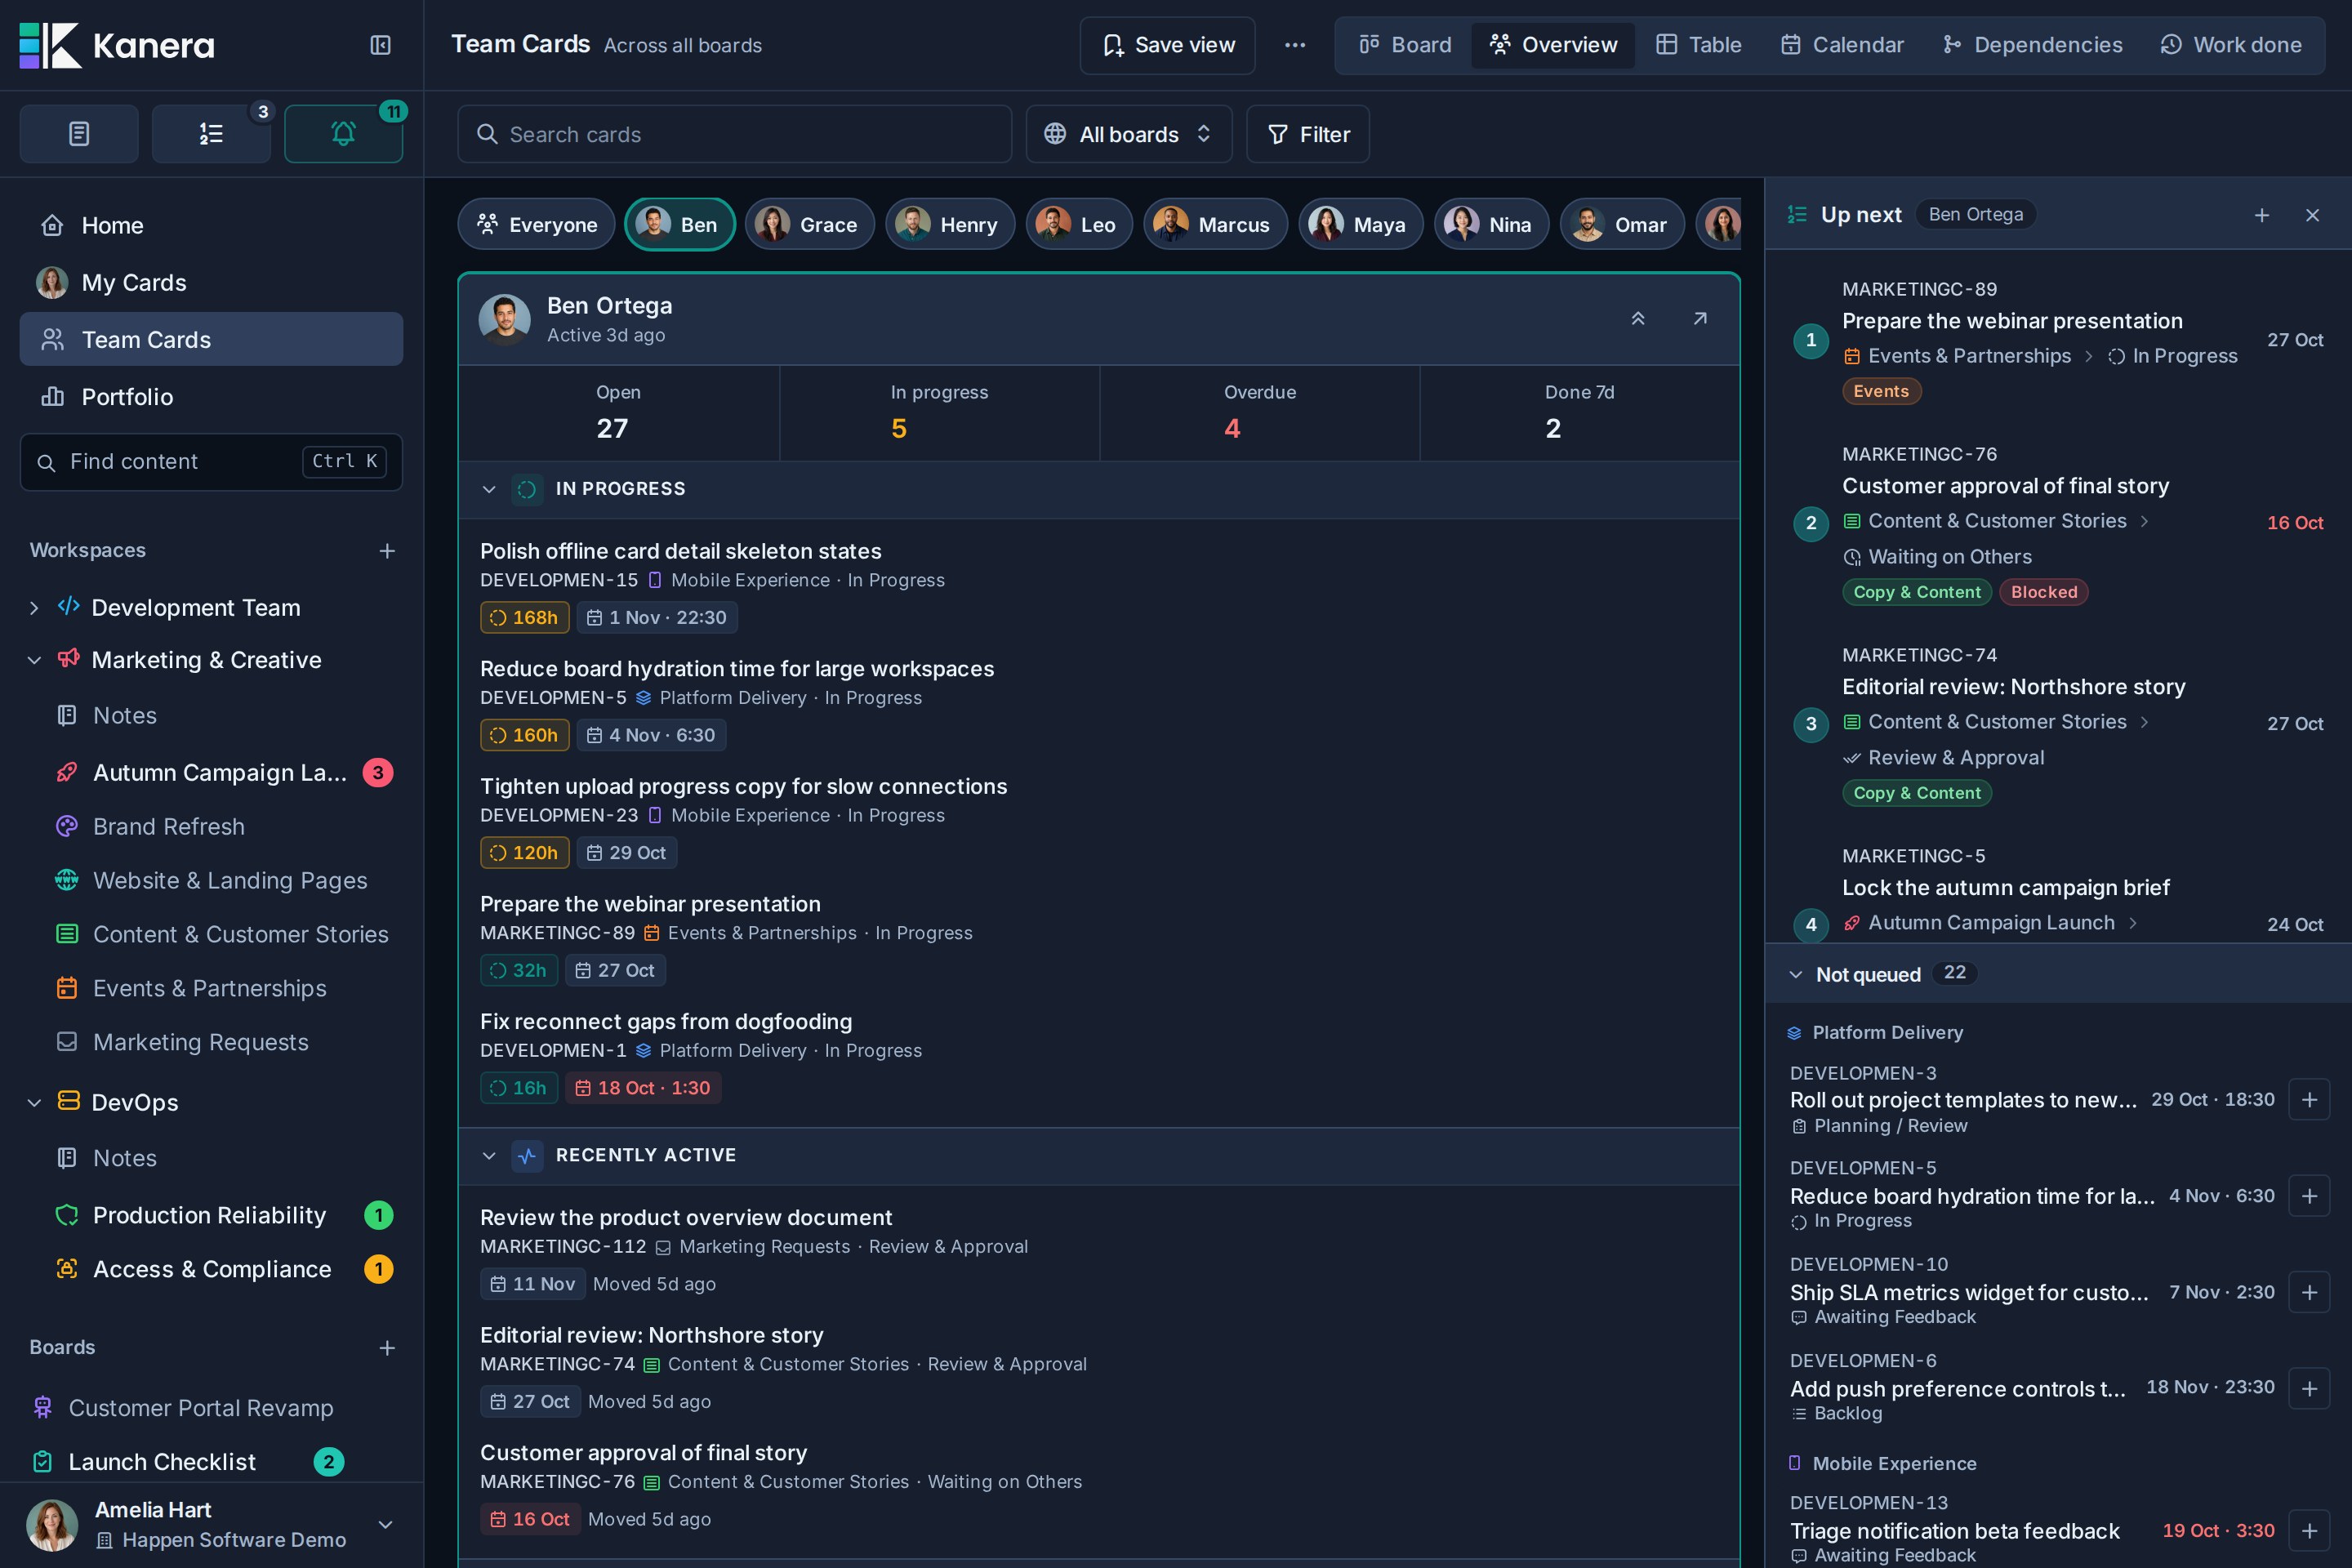
Task: Toggle the Omar person filter chip
Action: pos(1622,224)
